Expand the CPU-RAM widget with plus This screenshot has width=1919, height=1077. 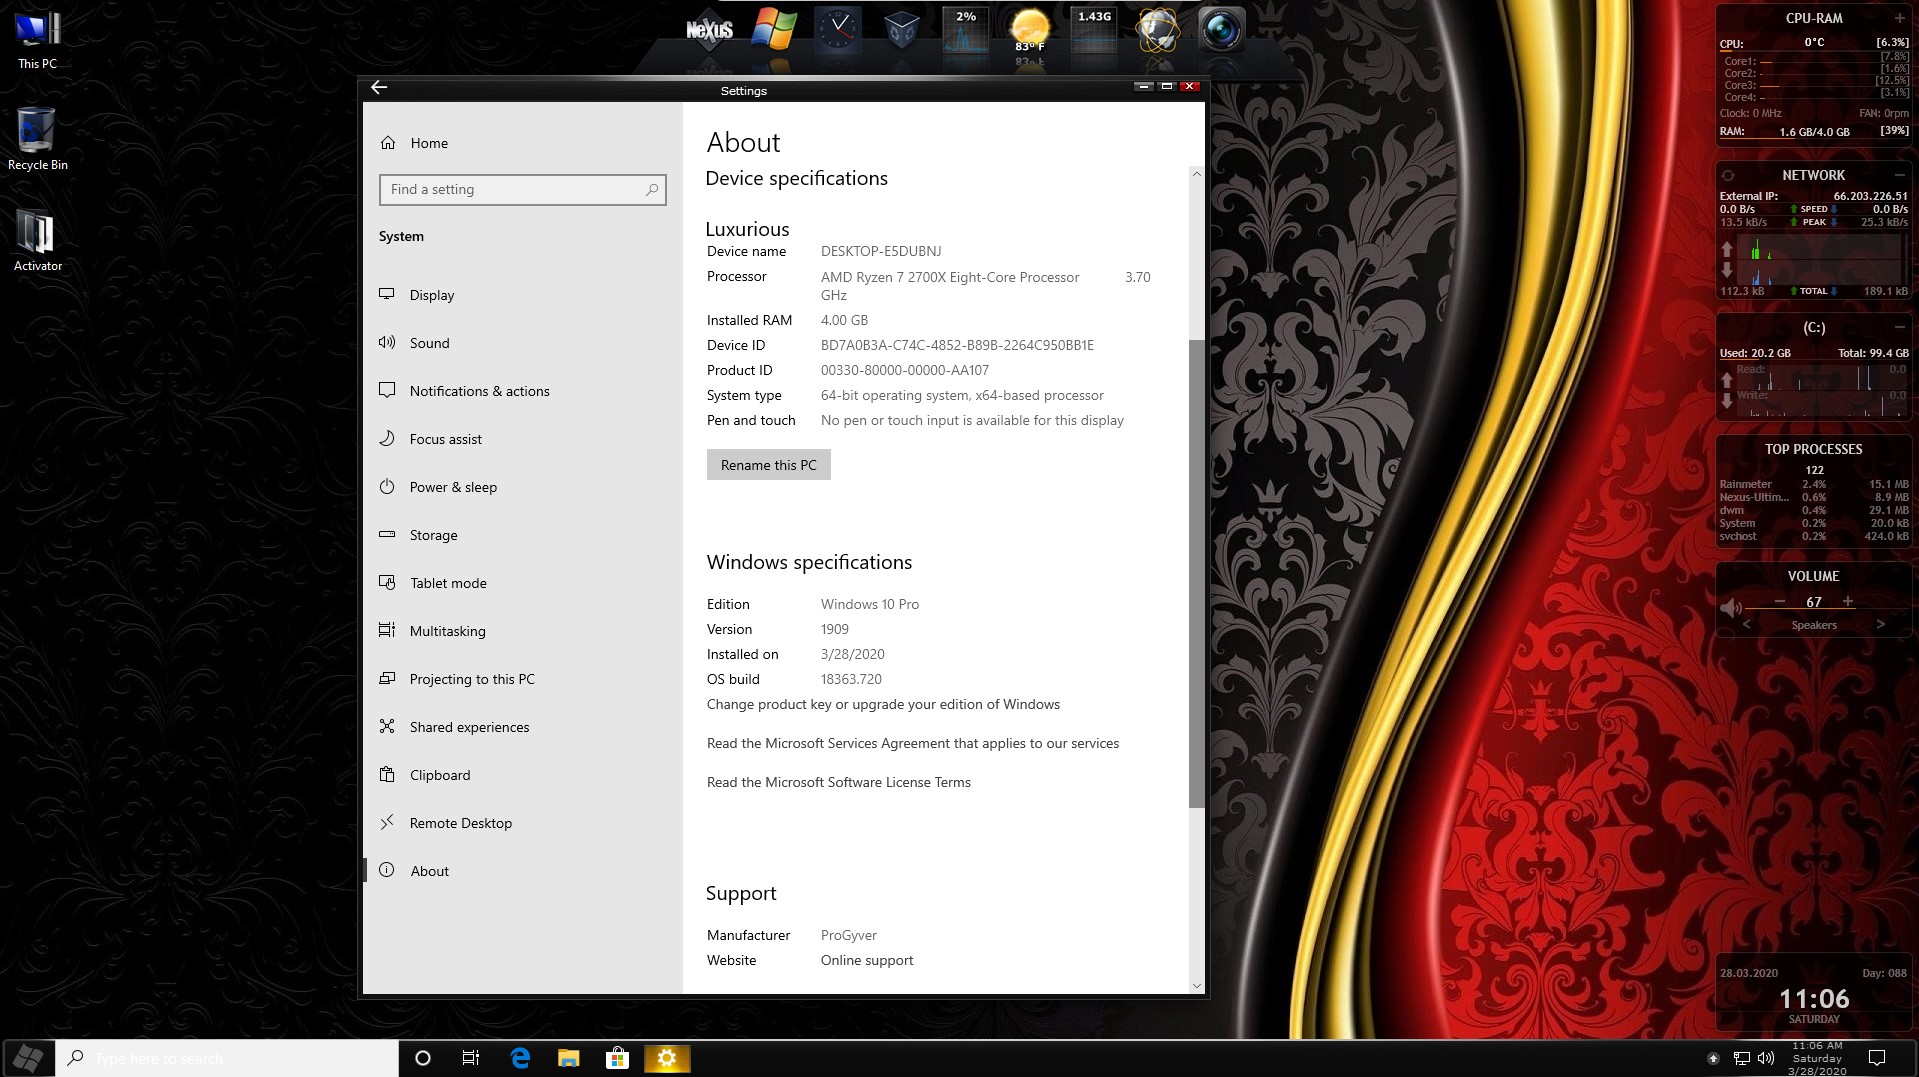[1899, 18]
